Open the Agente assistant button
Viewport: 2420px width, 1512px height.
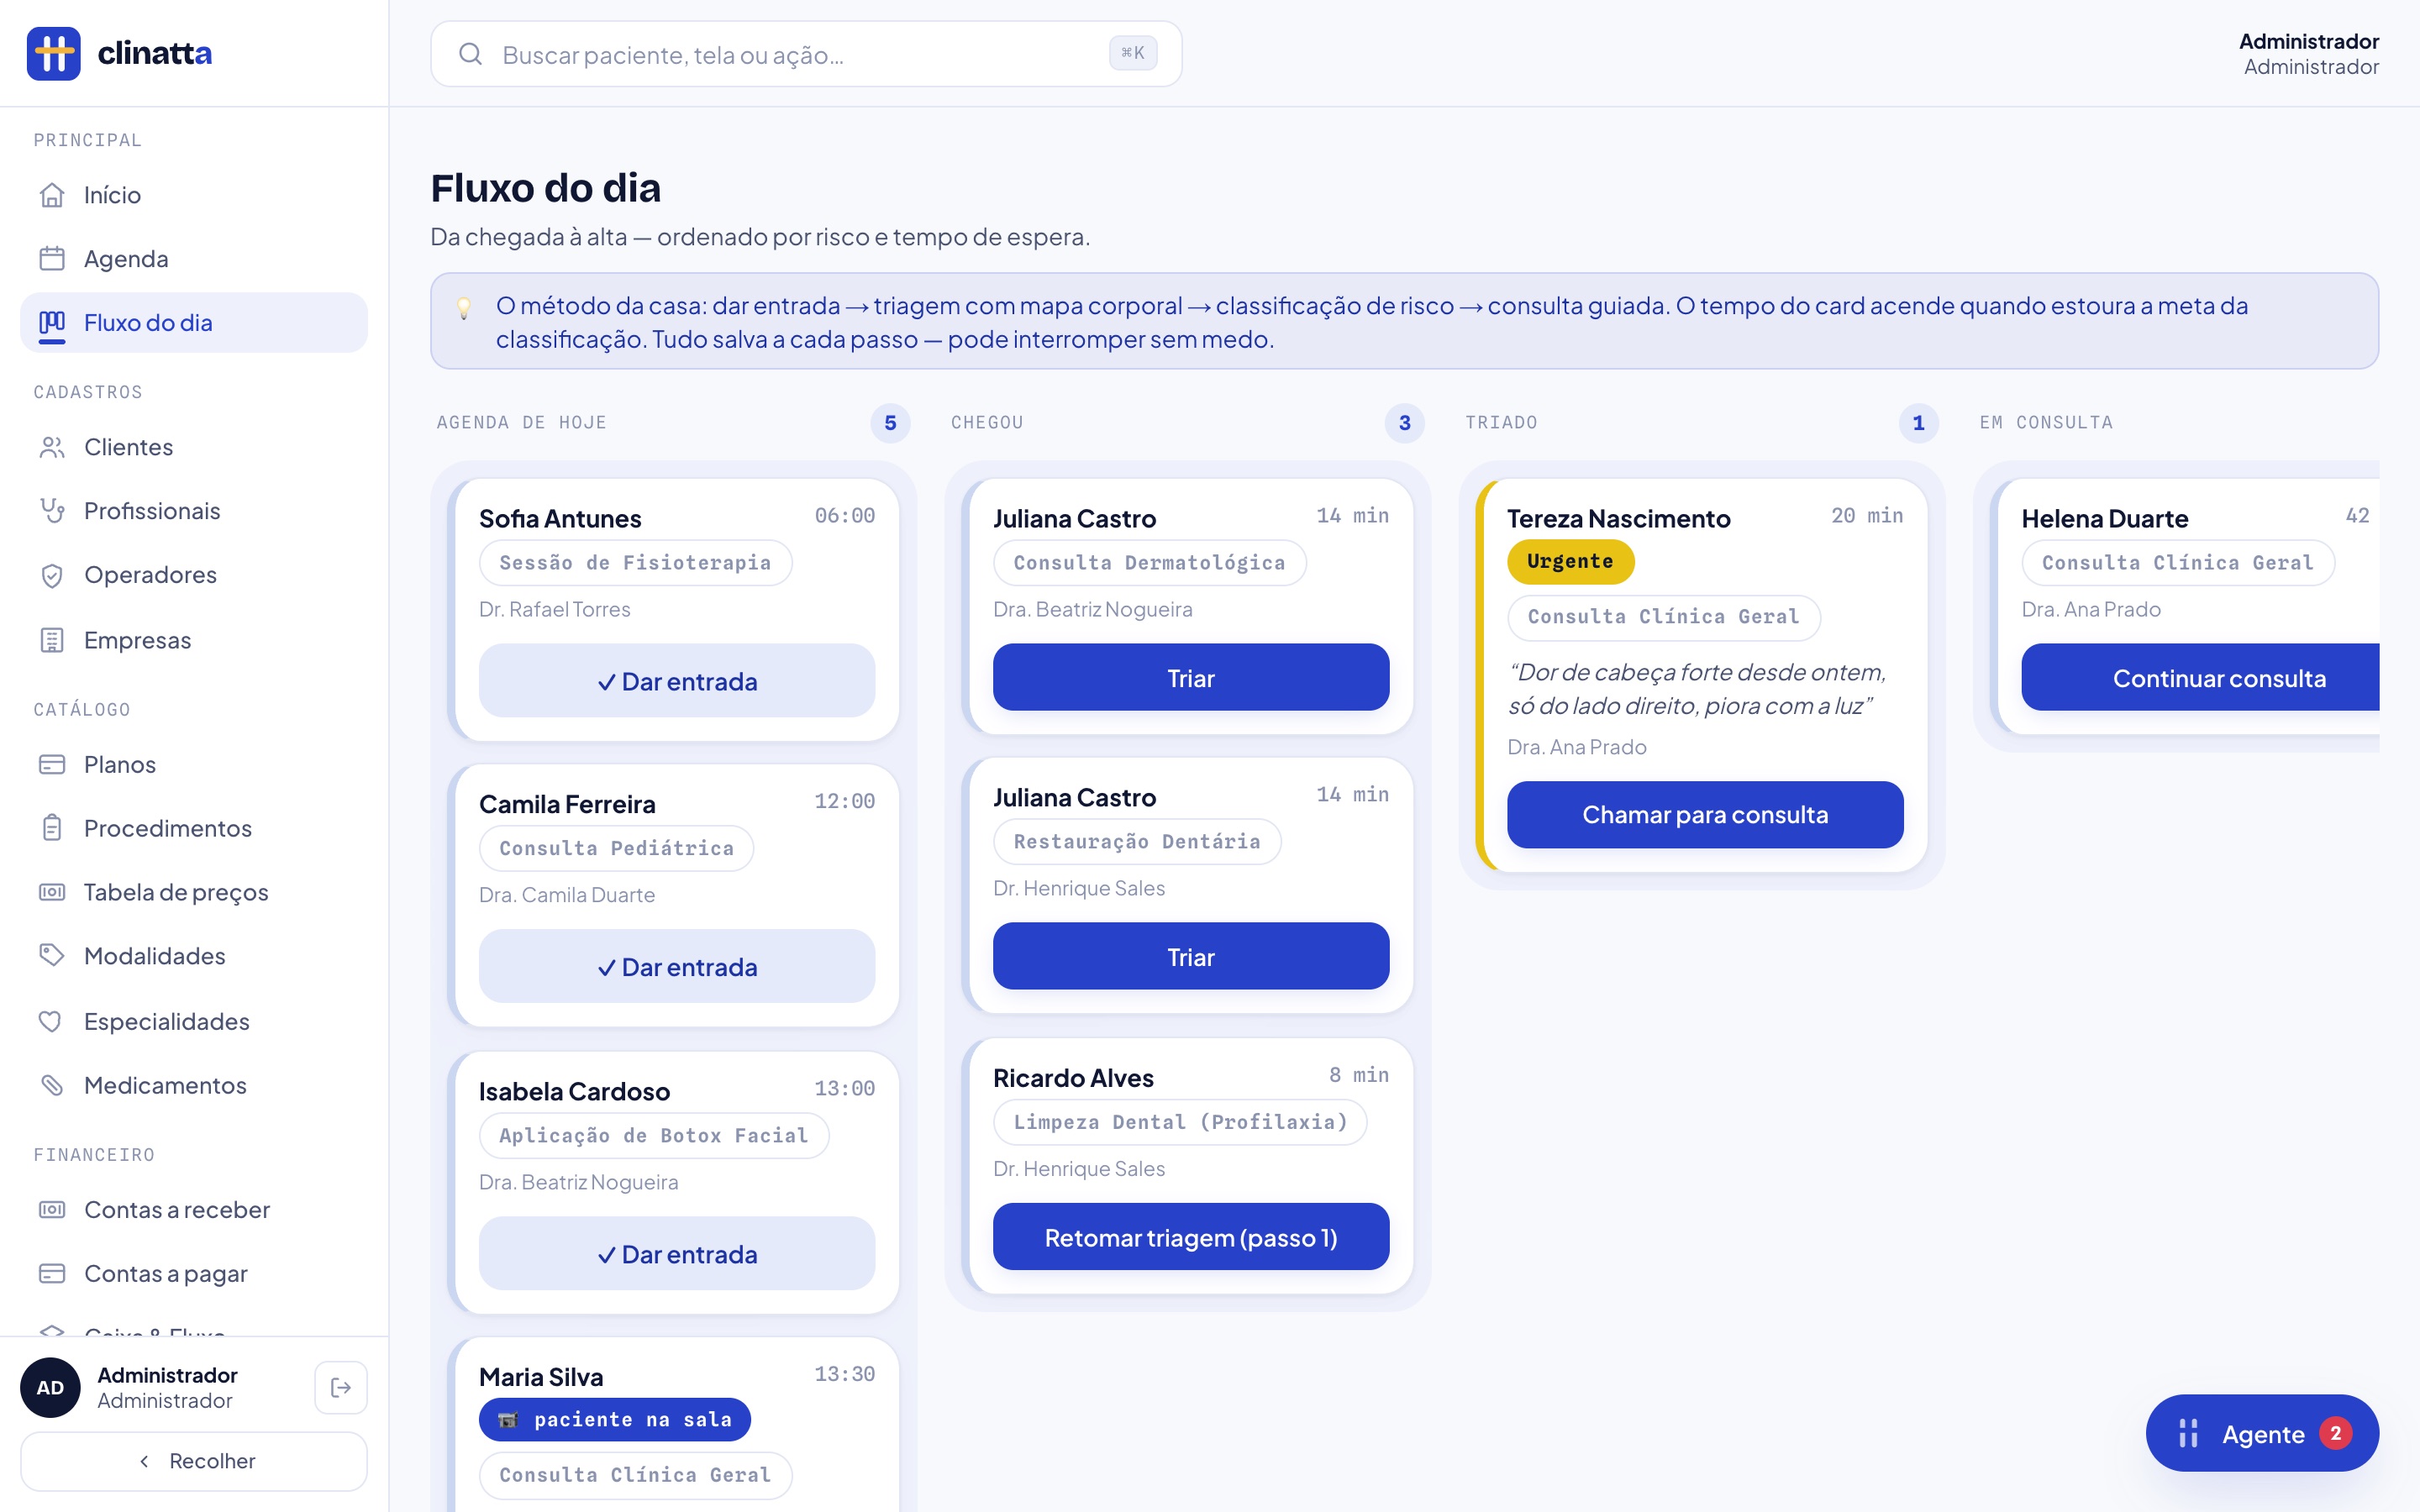click(x=2262, y=1433)
